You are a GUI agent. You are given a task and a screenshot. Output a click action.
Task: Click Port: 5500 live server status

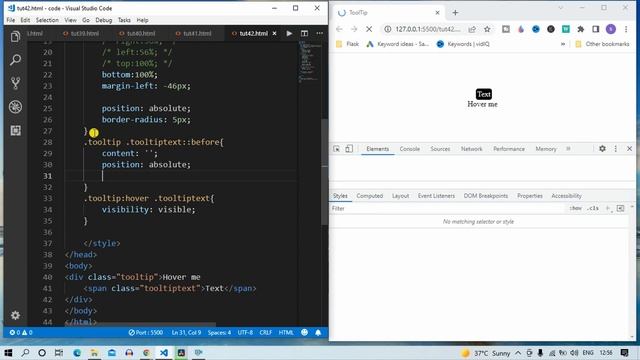tap(146, 333)
